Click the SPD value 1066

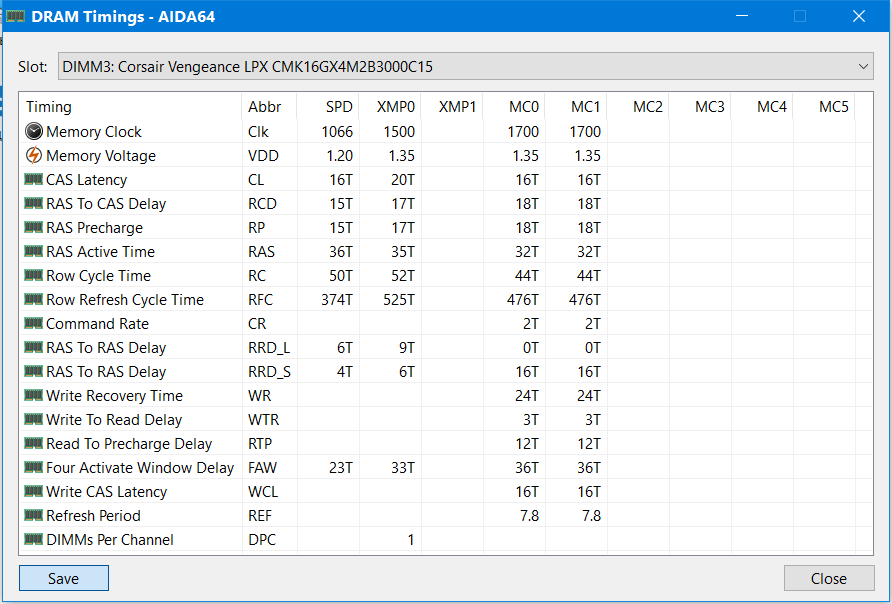coord(337,131)
